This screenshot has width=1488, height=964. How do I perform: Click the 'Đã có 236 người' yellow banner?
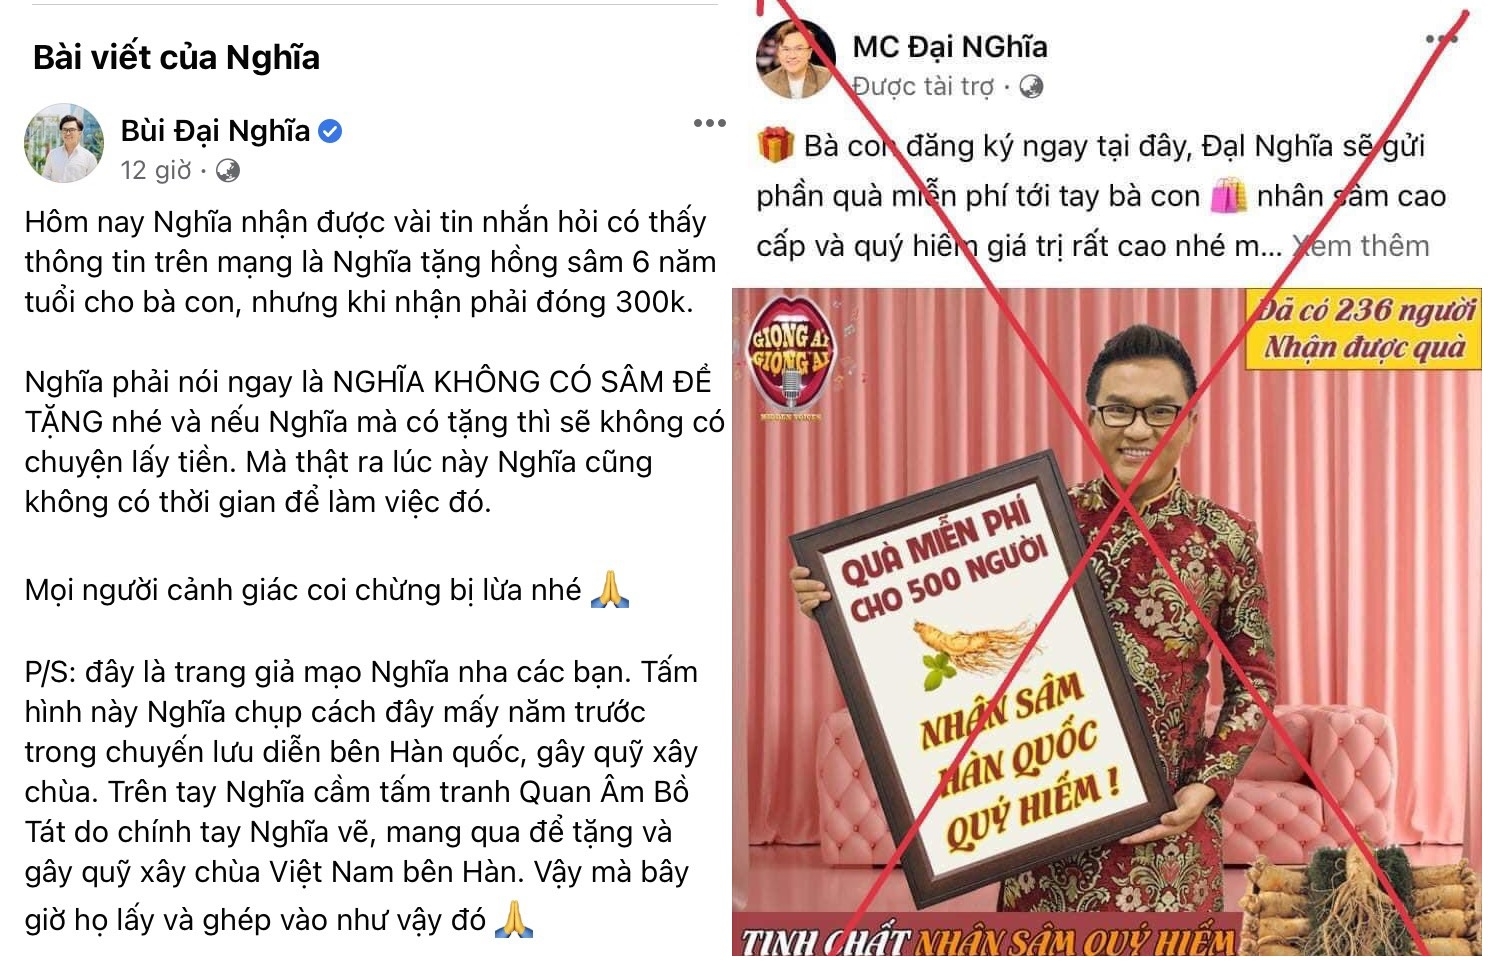pos(1364,328)
